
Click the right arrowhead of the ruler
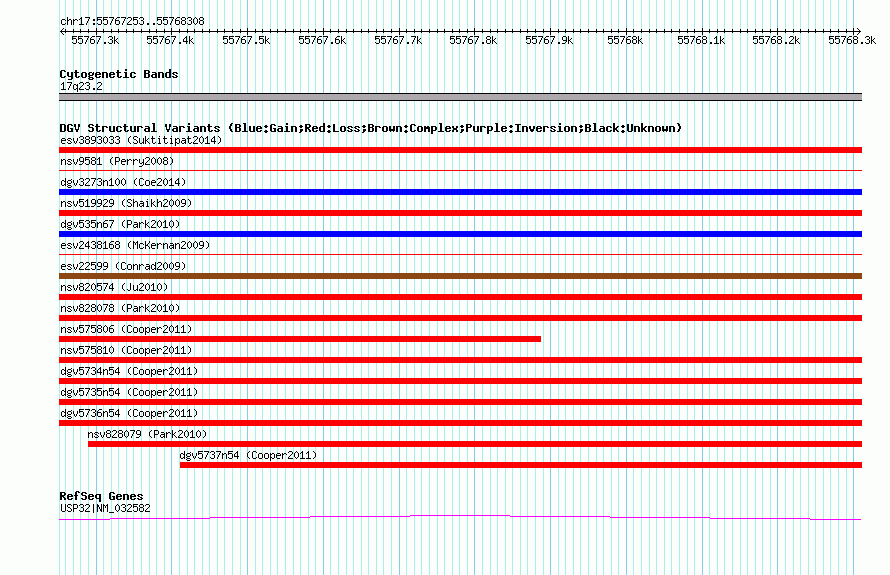[x=859, y=31]
